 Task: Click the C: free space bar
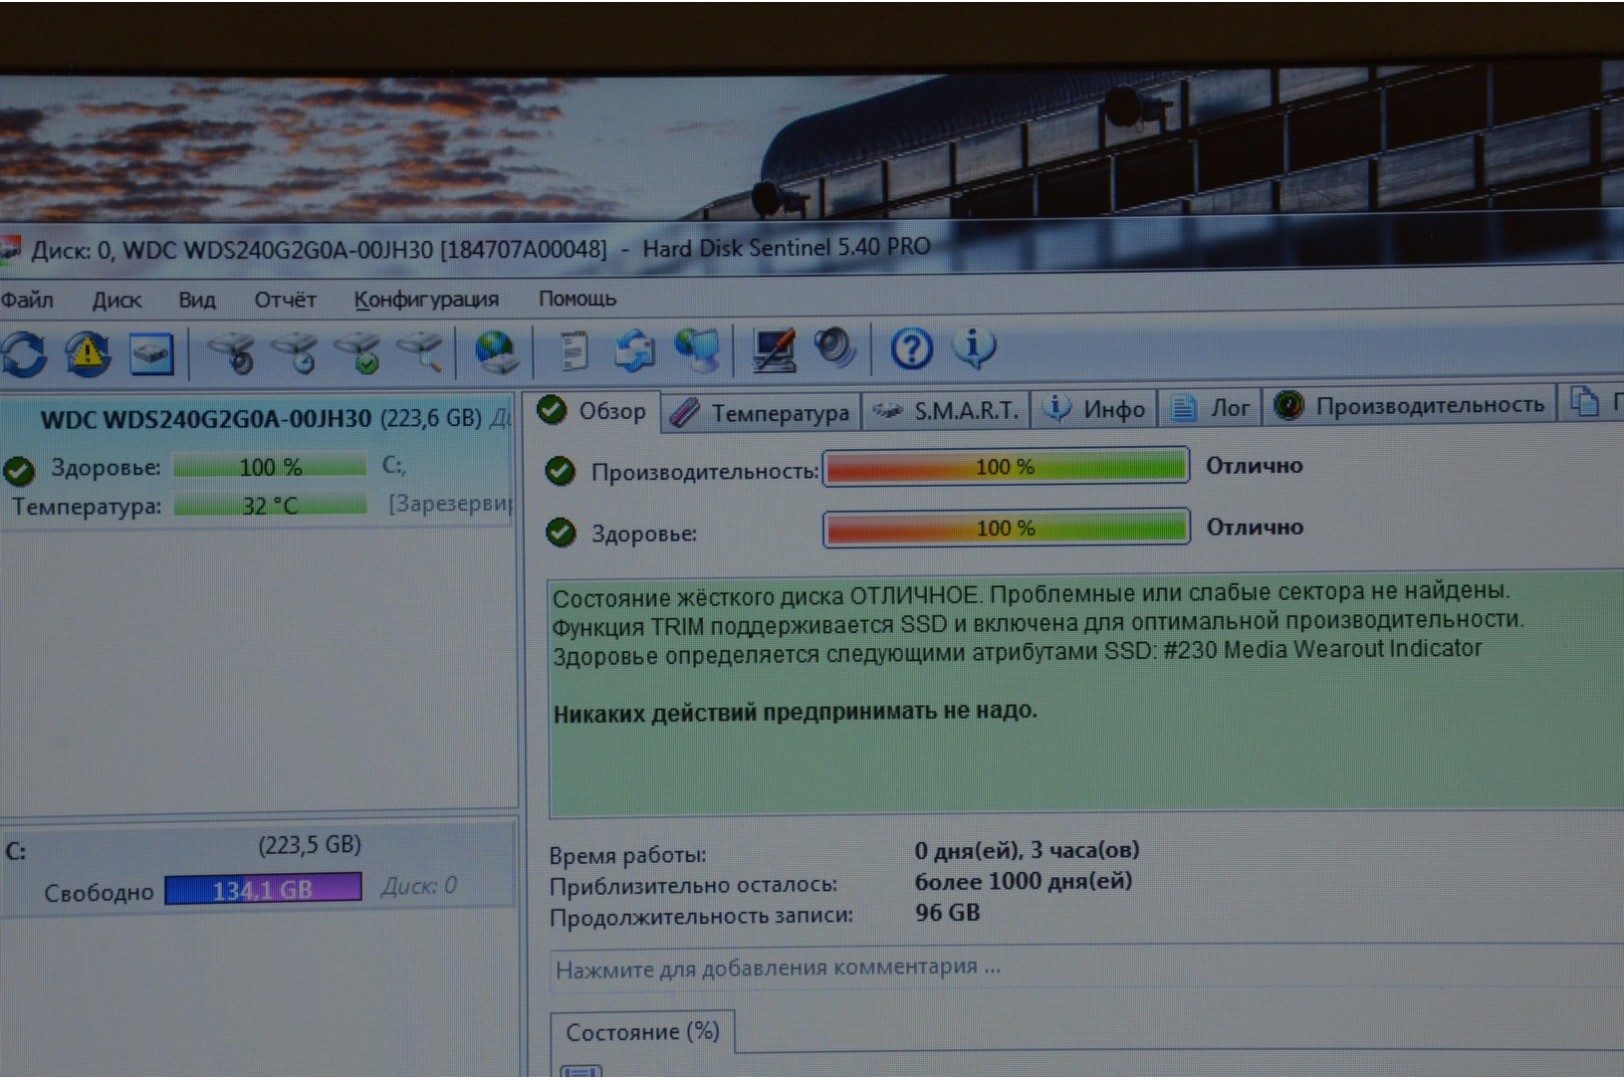click(x=263, y=889)
